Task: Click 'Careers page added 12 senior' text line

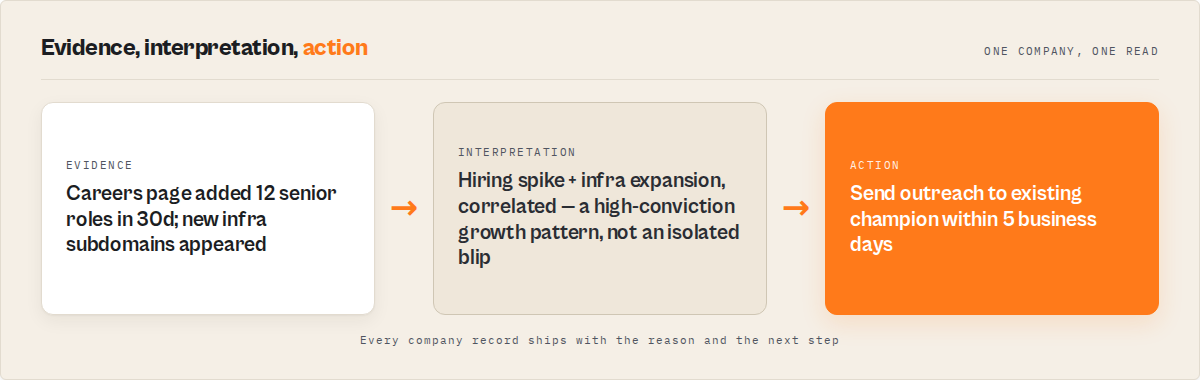Action: pyautogui.click(x=202, y=193)
